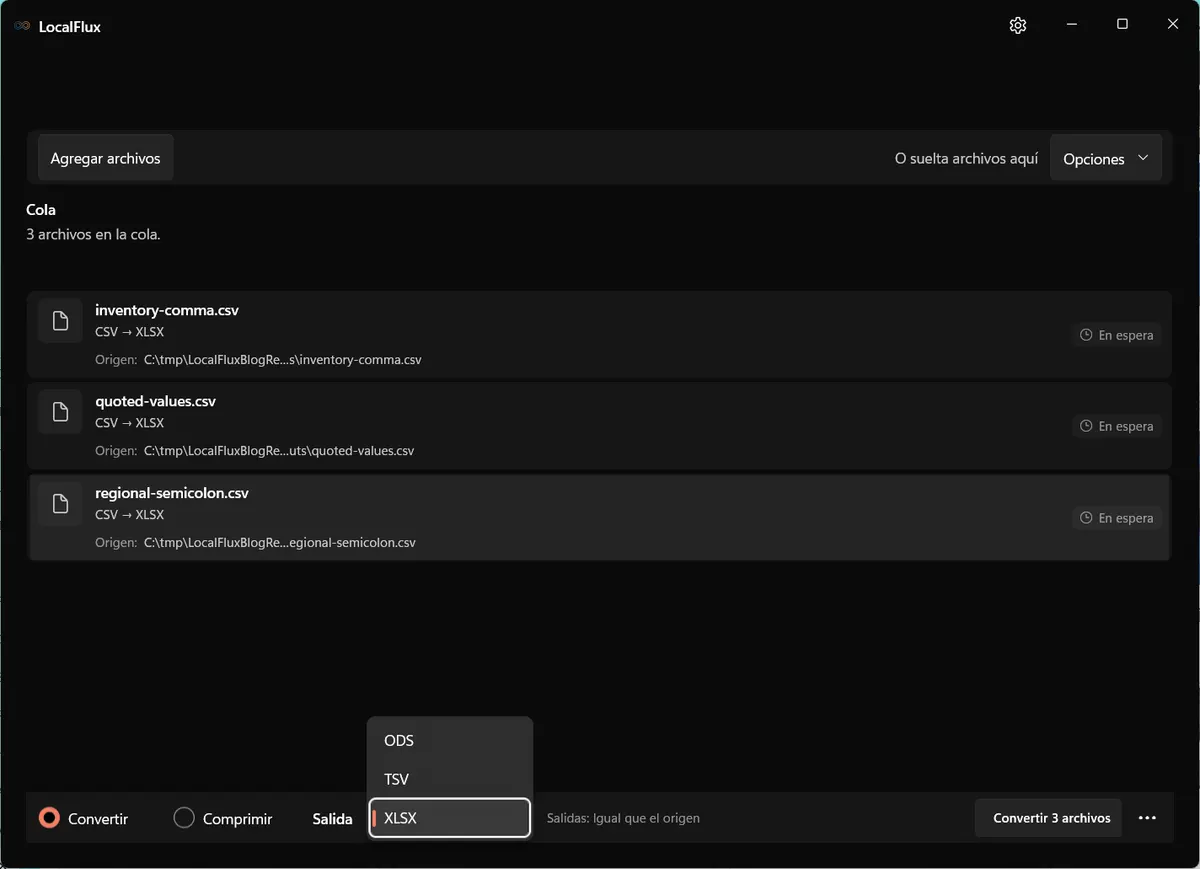Select the regional-semicolon.csv file name

click(x=172, y=493)
